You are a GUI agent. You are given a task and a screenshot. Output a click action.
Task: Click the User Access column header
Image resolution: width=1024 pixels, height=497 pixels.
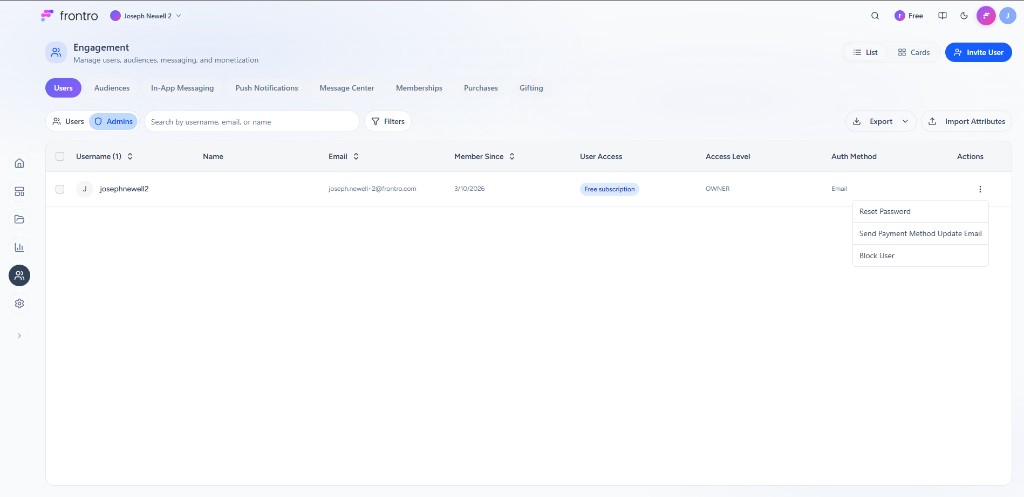tap(601, 157)
